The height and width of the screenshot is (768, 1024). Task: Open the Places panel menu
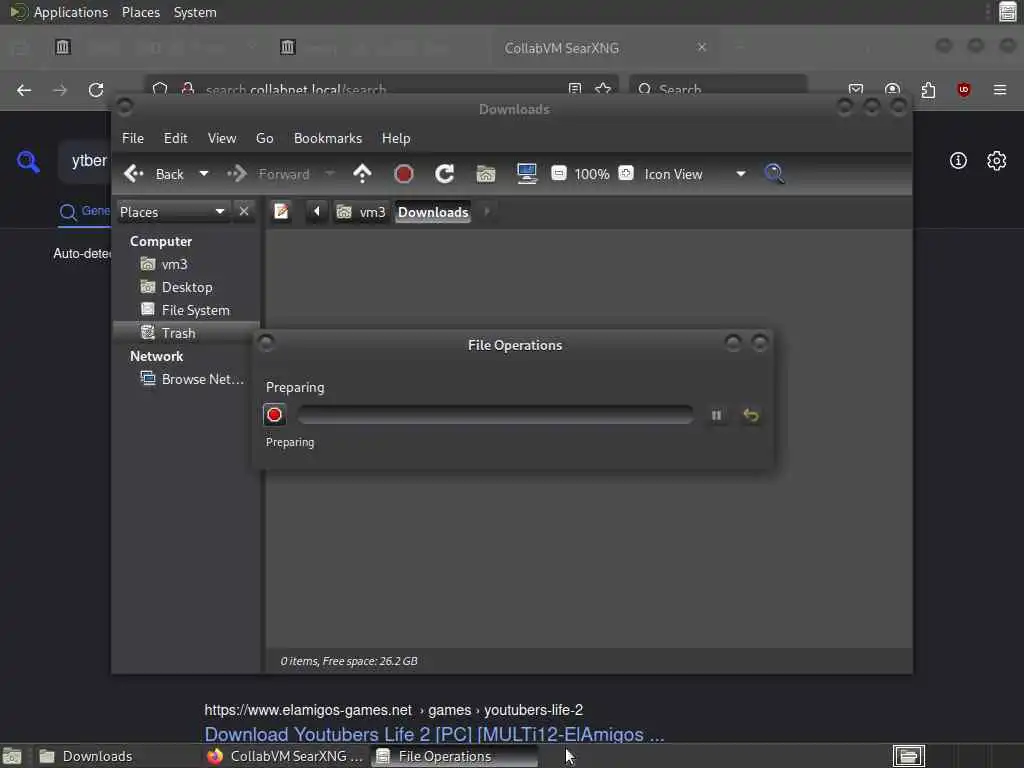pos(141,12)
